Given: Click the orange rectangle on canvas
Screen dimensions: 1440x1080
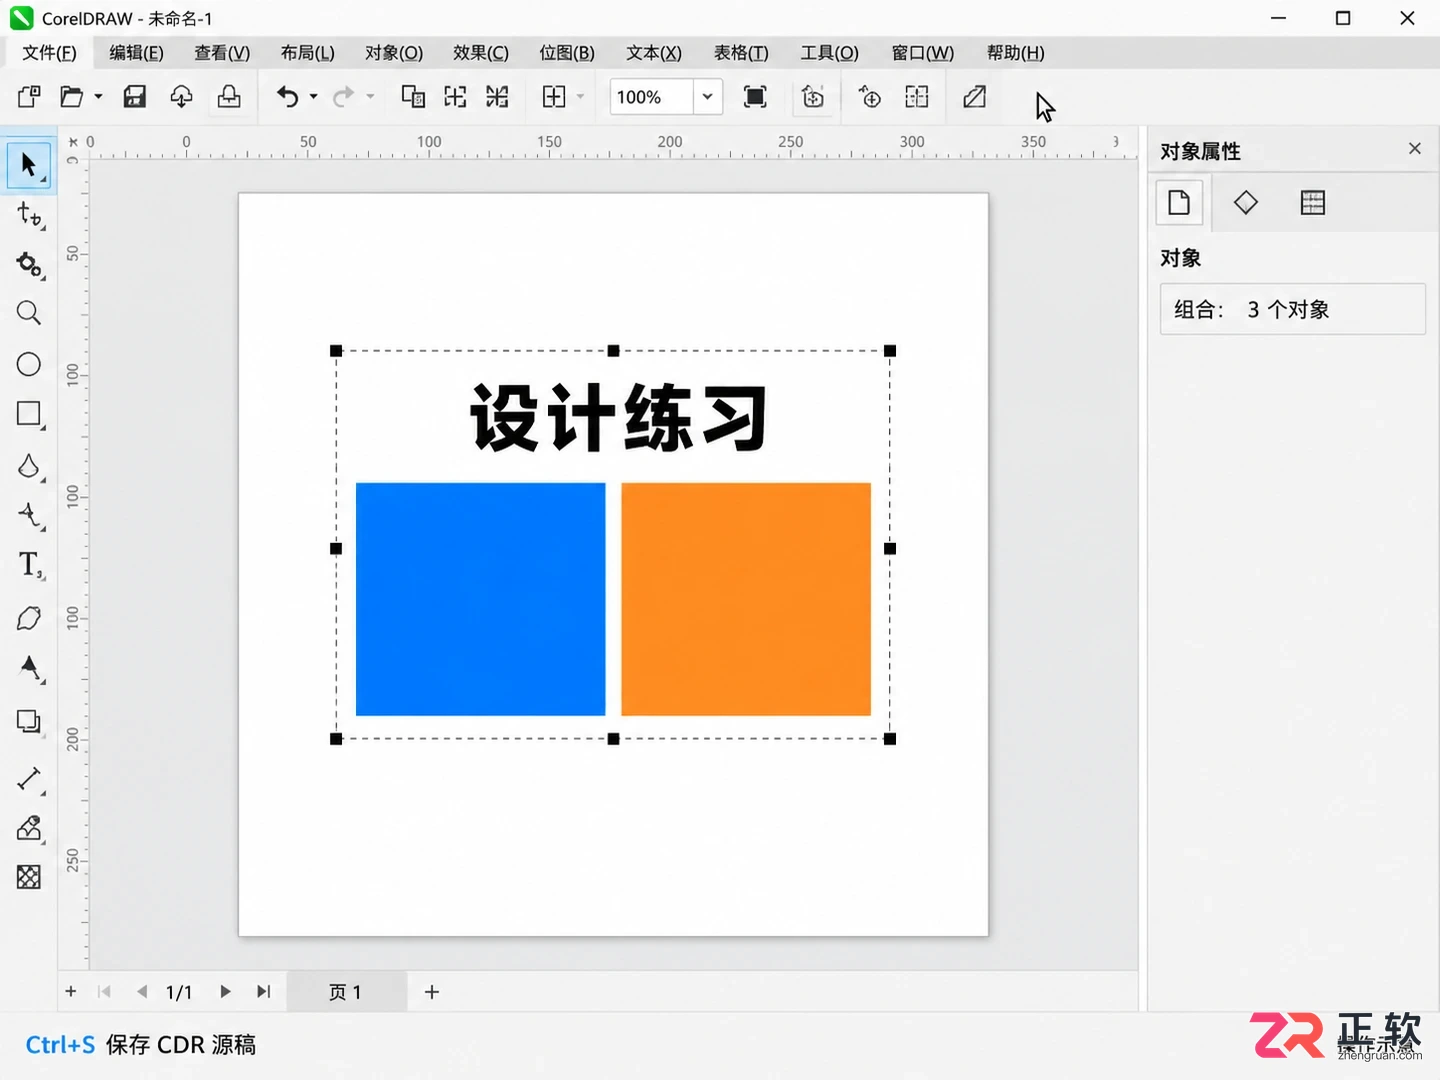Looking at the screenshot, I should [746, 599].
